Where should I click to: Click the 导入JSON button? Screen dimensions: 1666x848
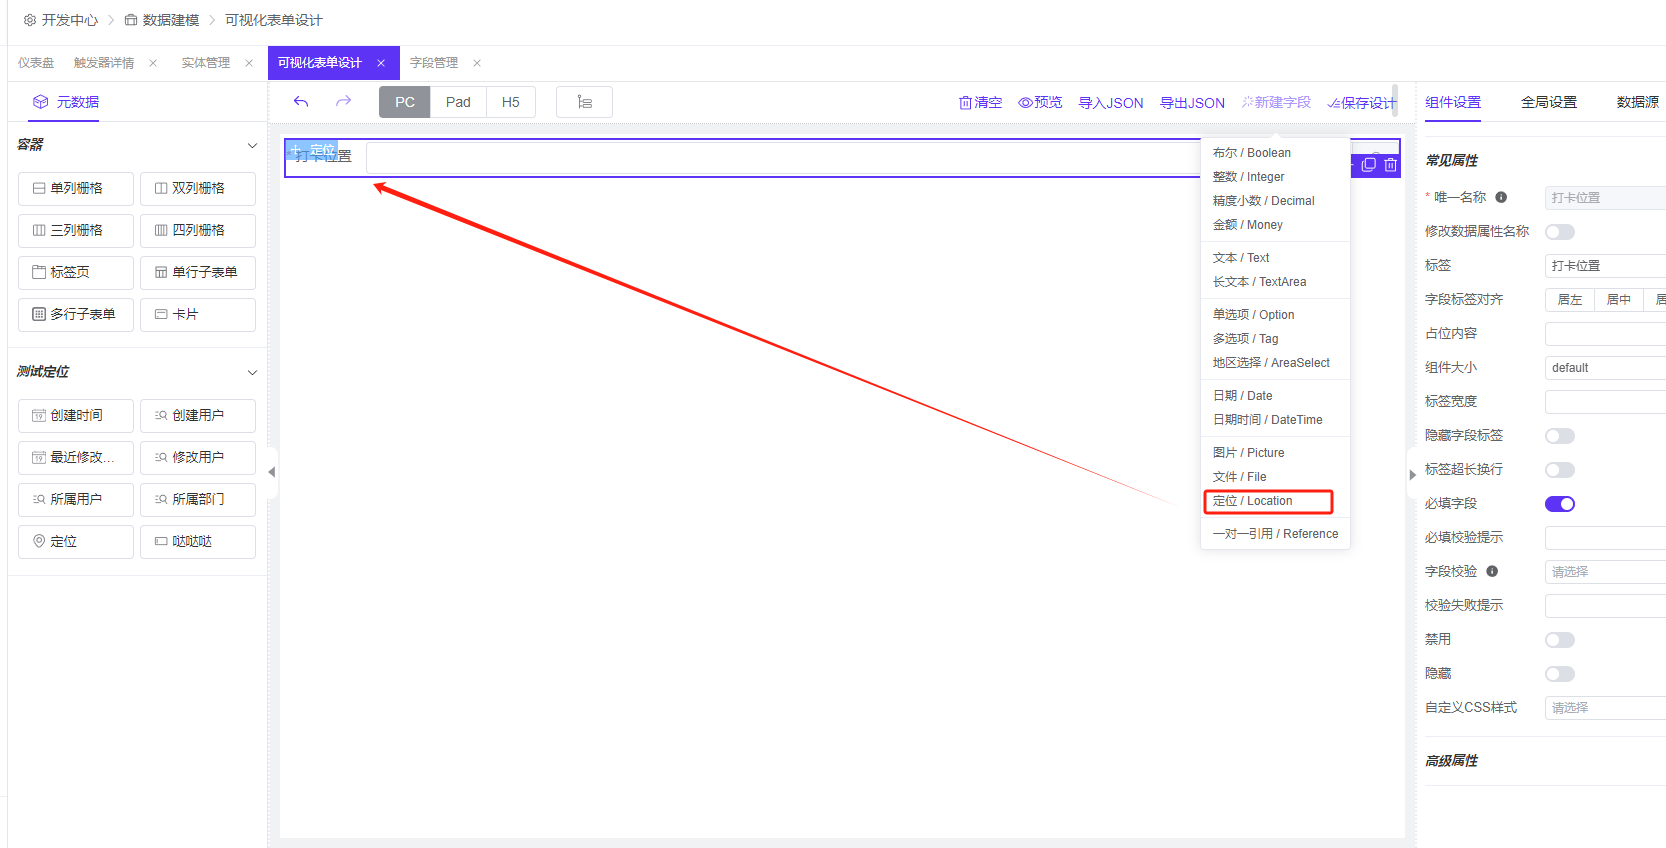[x=1110, y=103]
